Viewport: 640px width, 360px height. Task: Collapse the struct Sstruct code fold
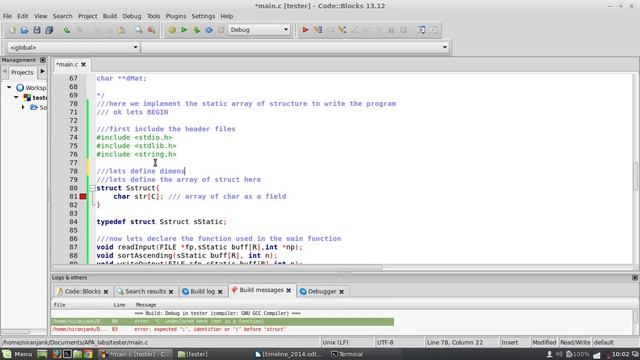pos(92,188)
